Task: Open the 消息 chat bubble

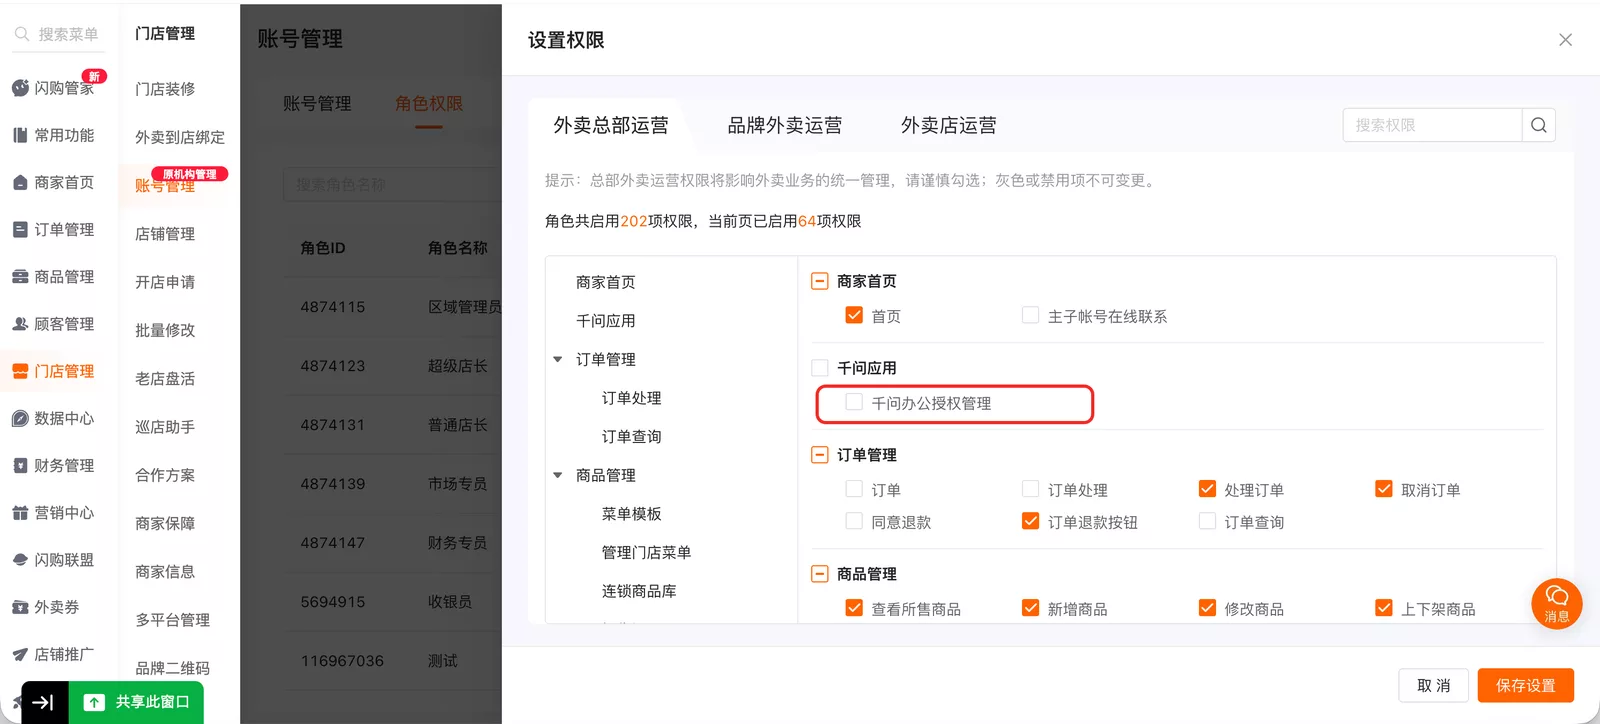Action: tap(1557, 604)
